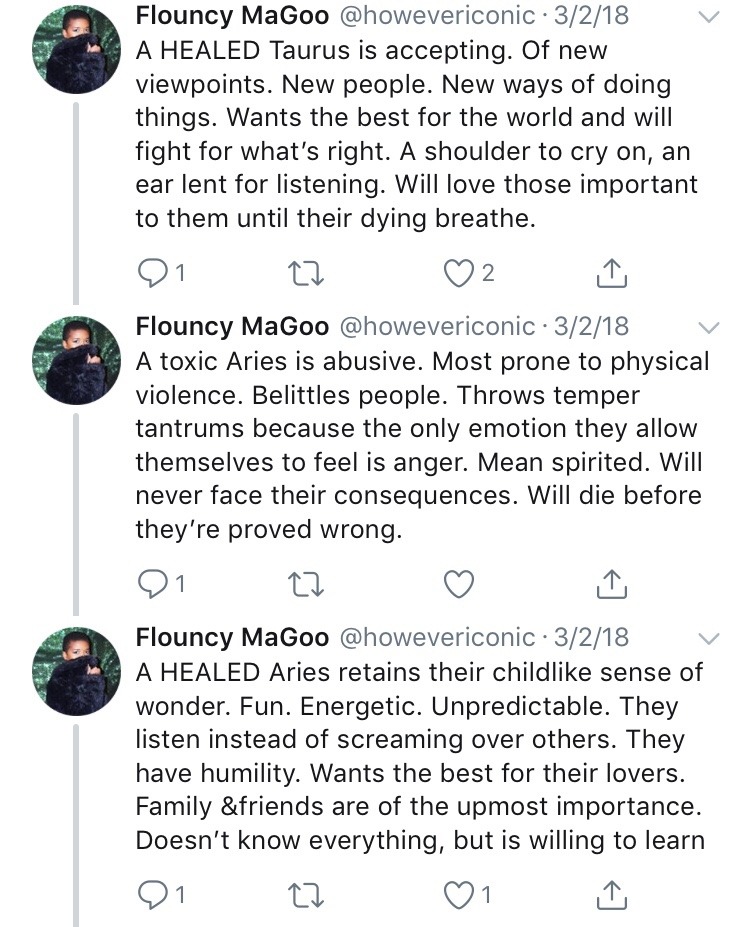Image resolution: width=750 pixels, height=927 pixels.
Task: Retweet the toxic Aries tweet
Action: [305, 584]
